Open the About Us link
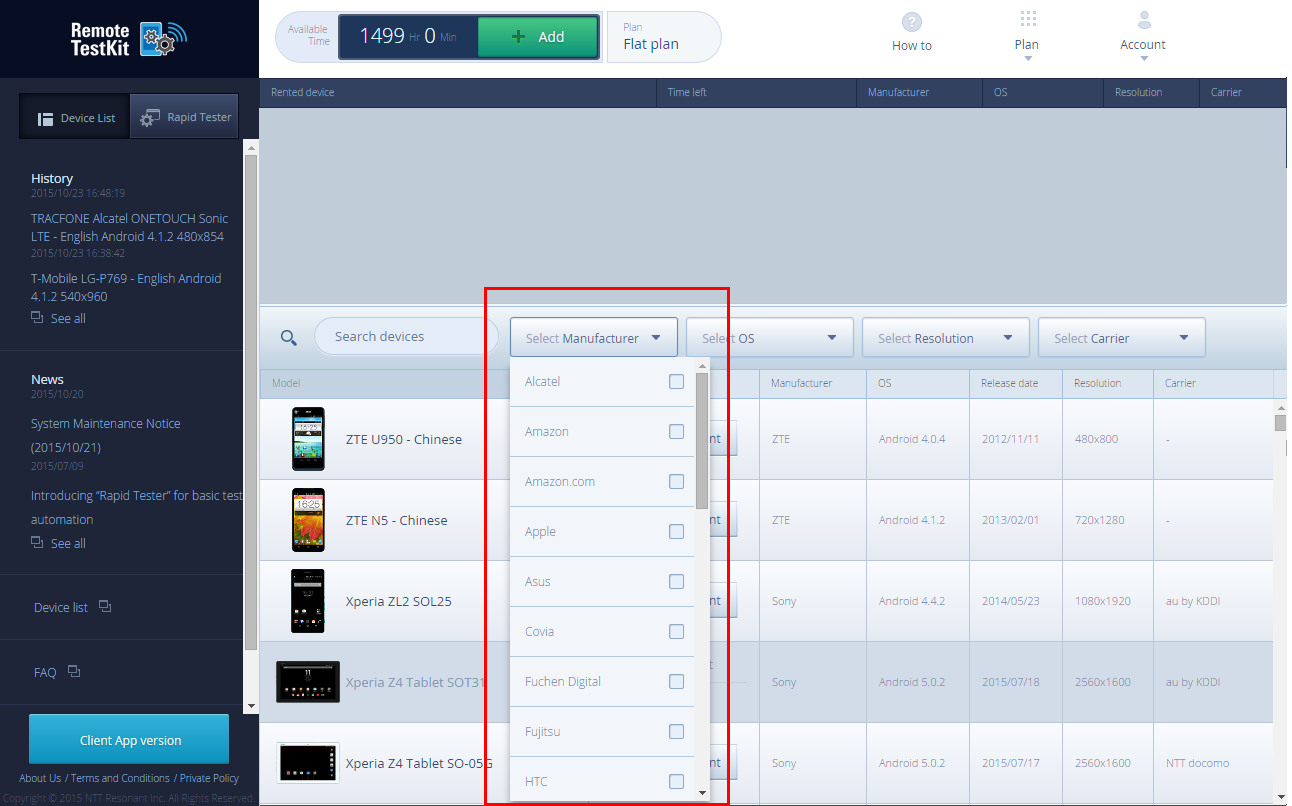 40,778
